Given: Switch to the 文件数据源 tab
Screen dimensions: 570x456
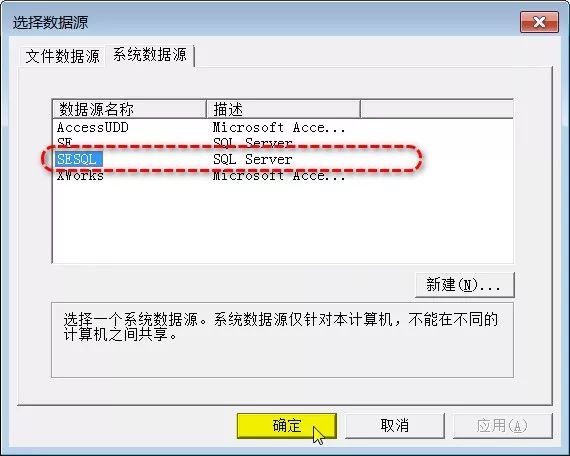Looking at the screenshot, I should (x=63, y=56).
